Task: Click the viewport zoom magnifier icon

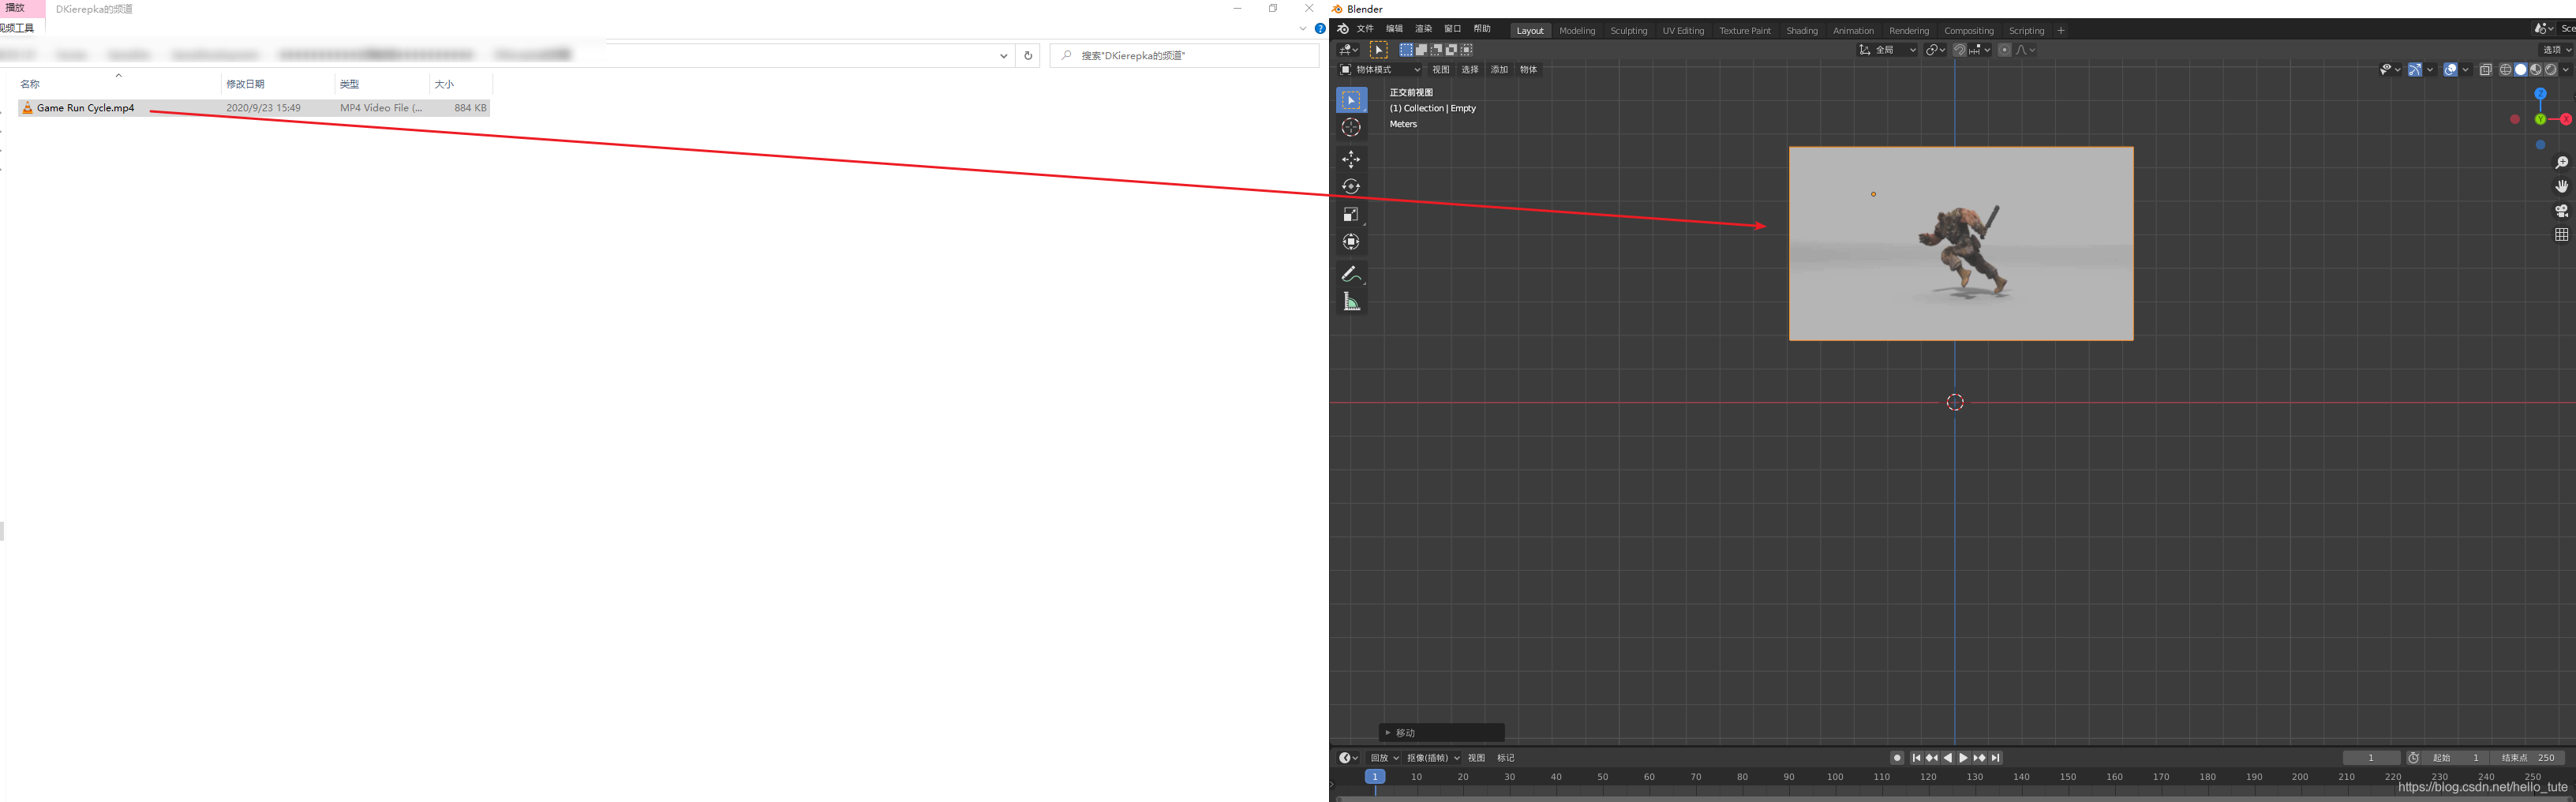Action: (x=2561, y=163)
